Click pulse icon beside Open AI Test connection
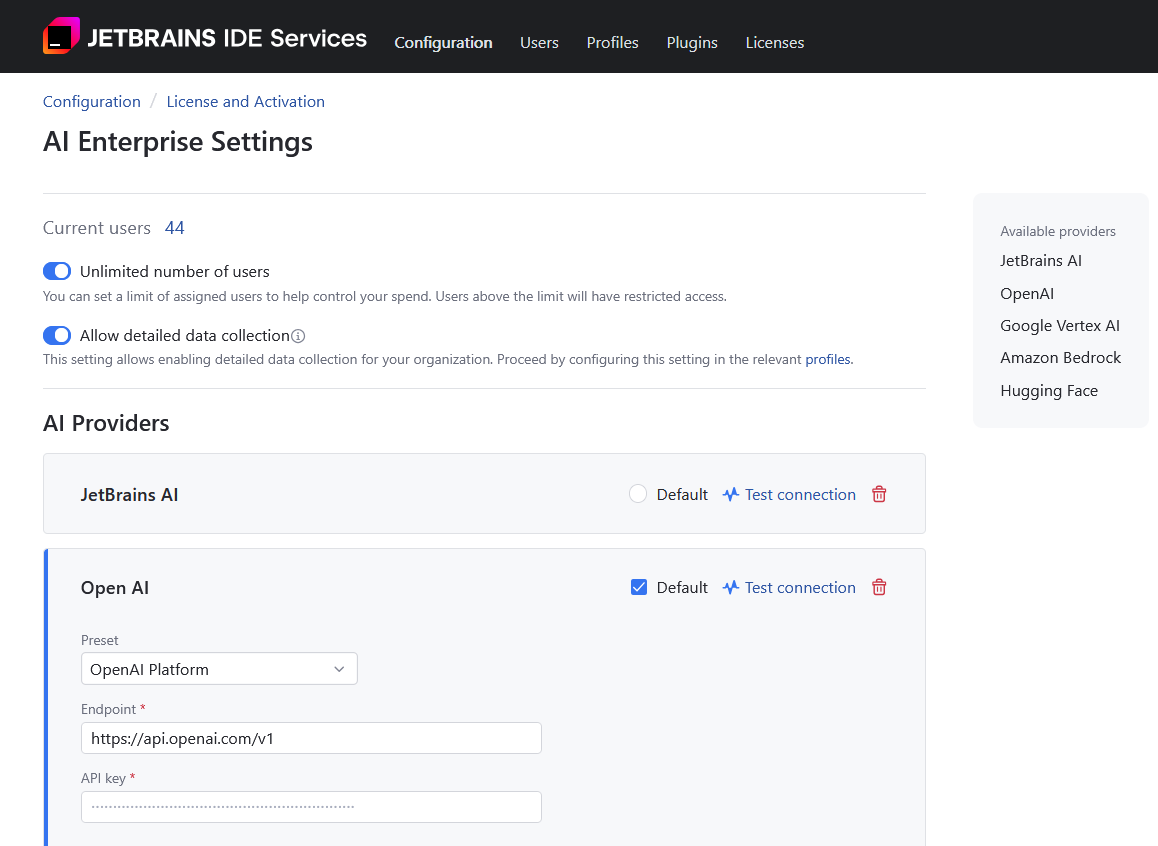 [x=731, y=587]
